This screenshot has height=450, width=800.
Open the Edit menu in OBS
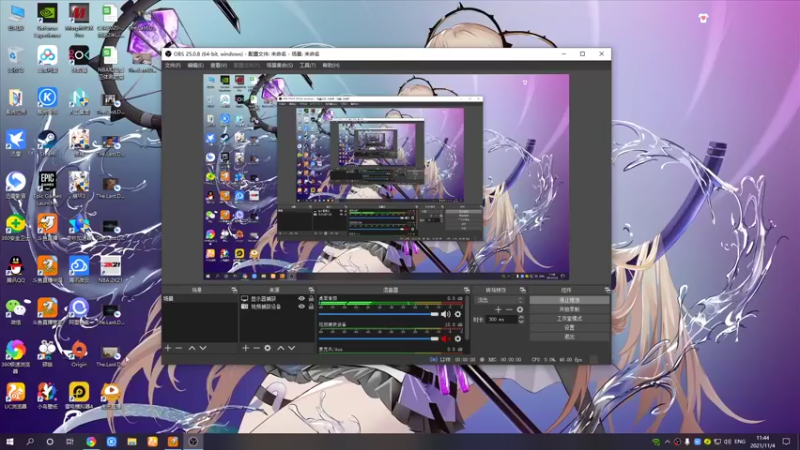pos(195,65)
